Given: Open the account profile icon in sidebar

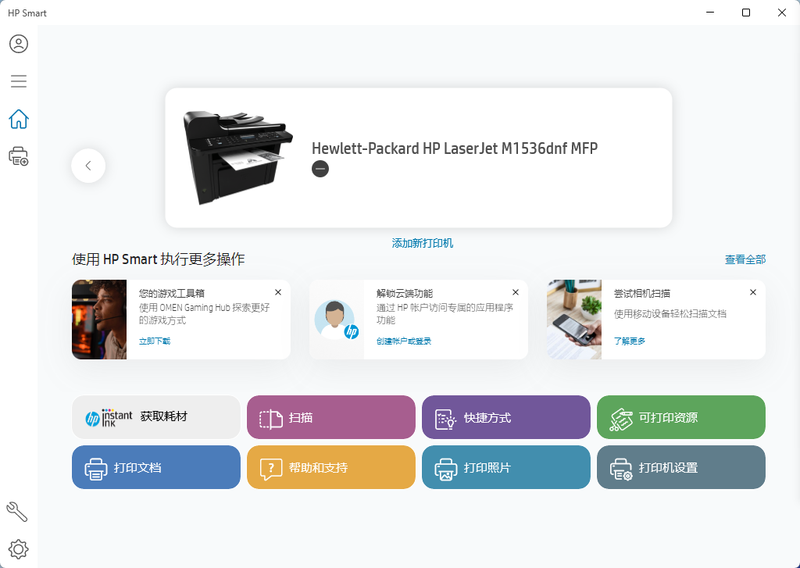Looking at the screenshot, I should click(x=18, y=44).
